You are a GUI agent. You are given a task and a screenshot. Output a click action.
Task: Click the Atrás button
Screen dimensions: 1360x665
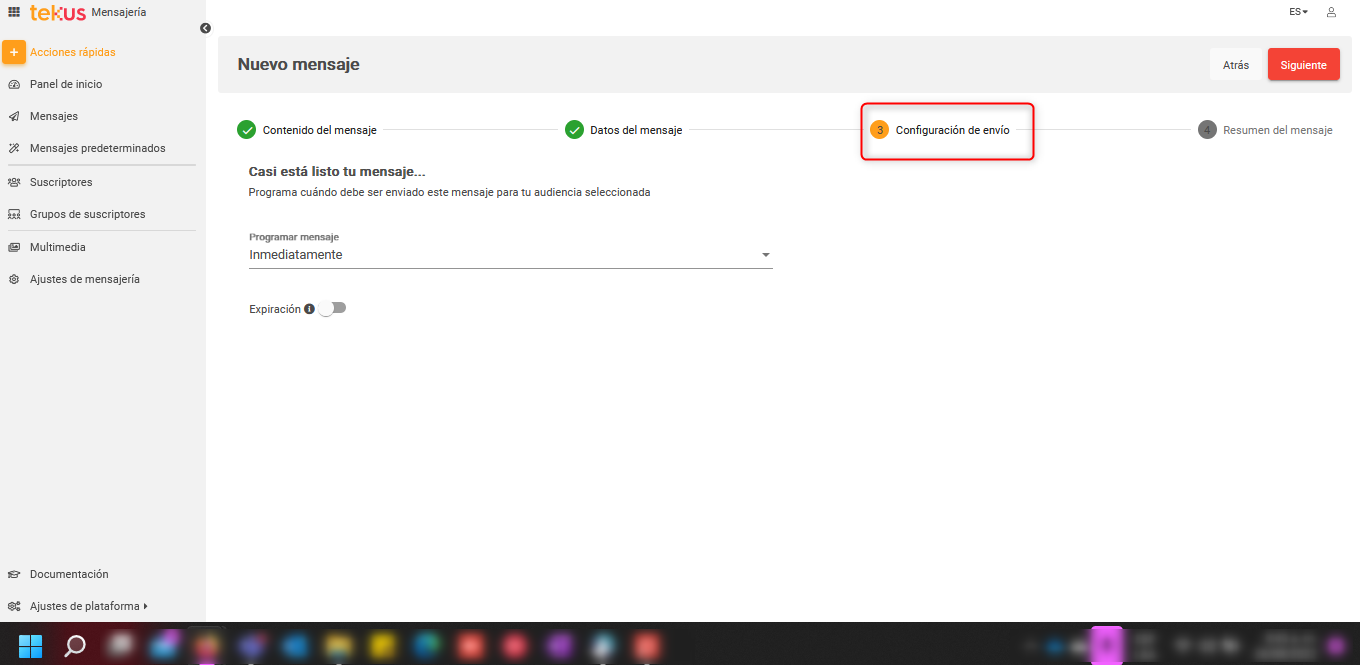click(x=1236, y=65)
